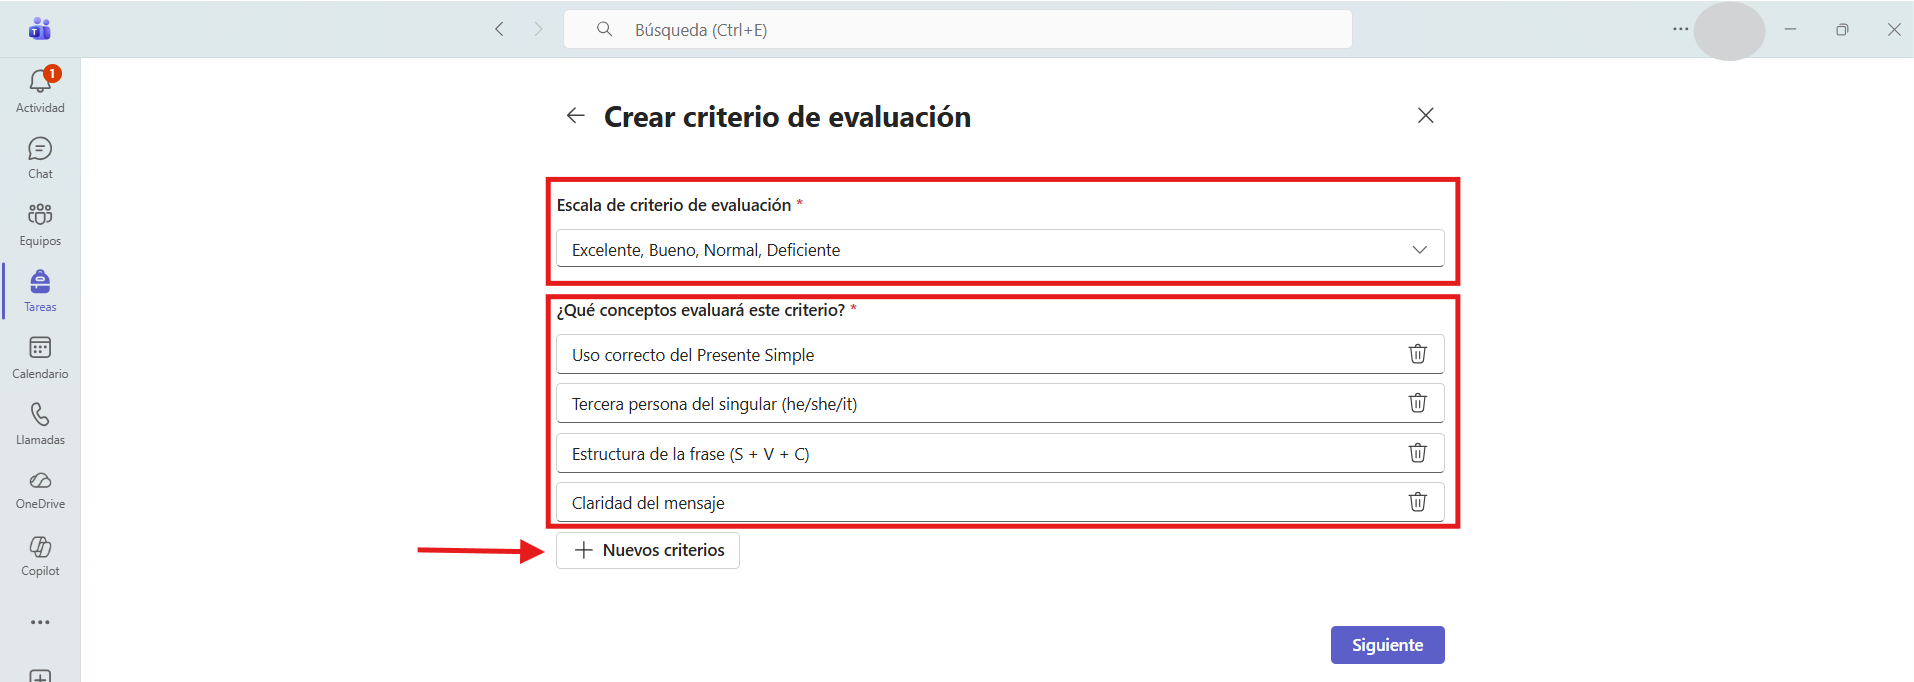The height and width of the screenshot is (682, 1914).
Task: Click the Crear criterio de evaluación heading
Action: (x=787, y=117)
